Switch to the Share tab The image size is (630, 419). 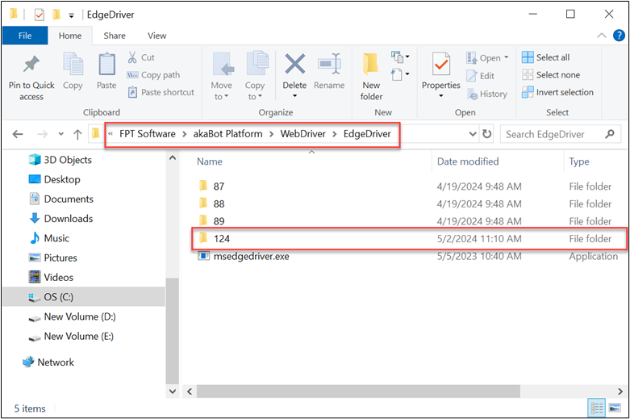coord(115,36)
